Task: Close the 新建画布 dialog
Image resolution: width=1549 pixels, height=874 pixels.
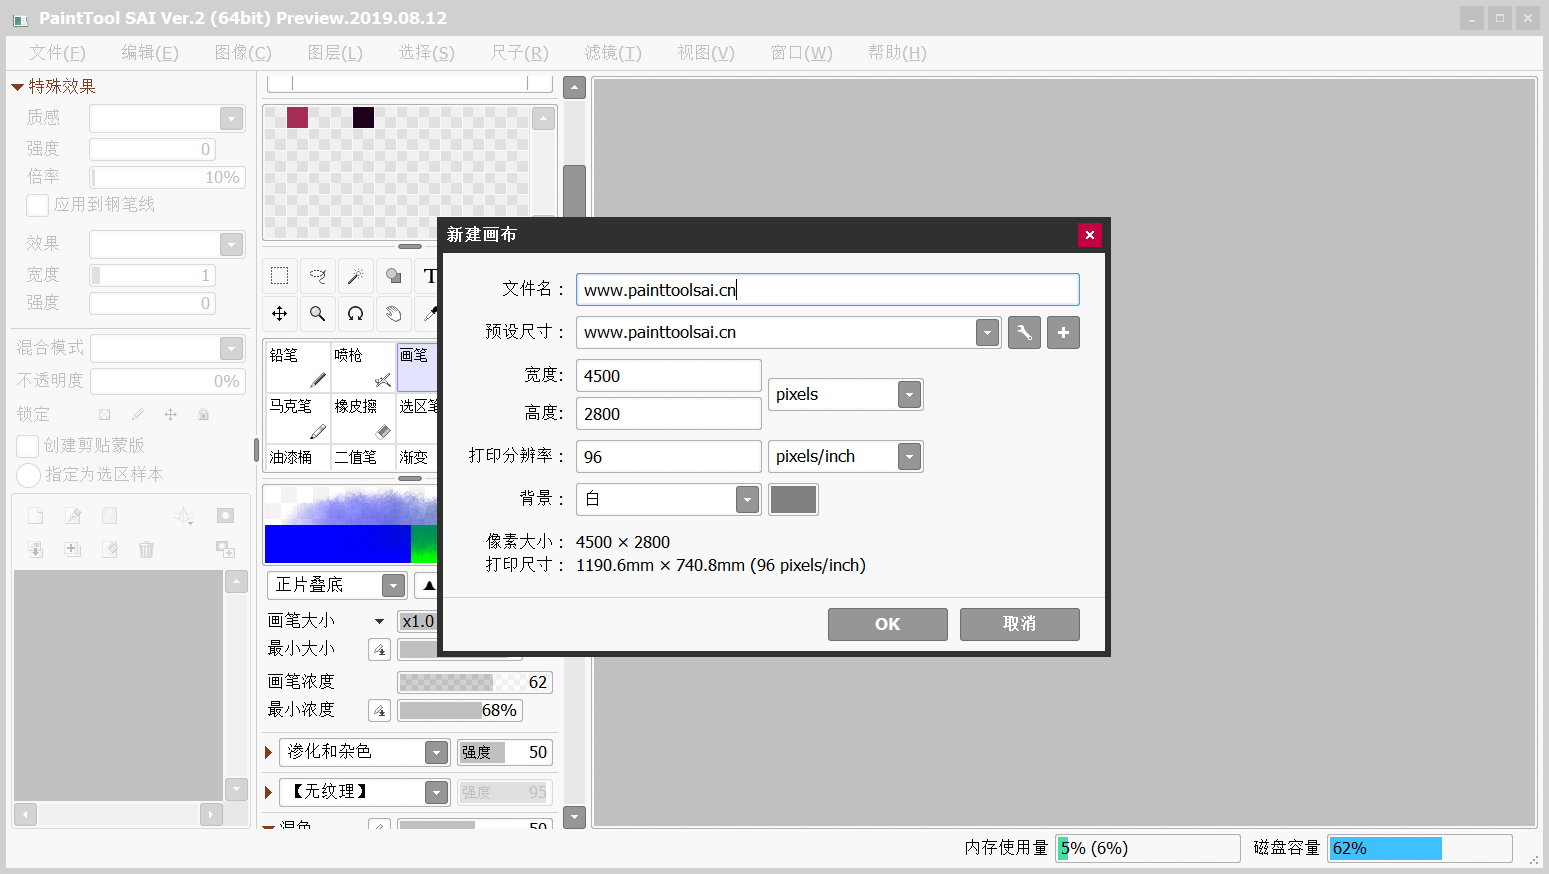Action: pos(1090,235)
